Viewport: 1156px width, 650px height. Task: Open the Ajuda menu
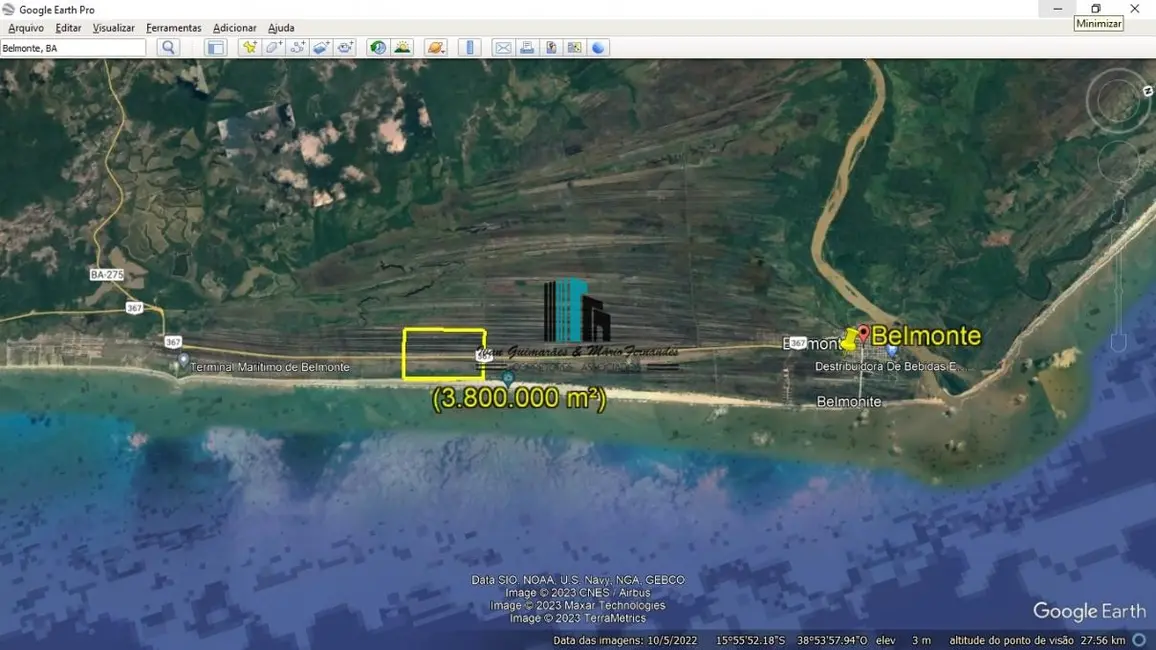(281, 28)
